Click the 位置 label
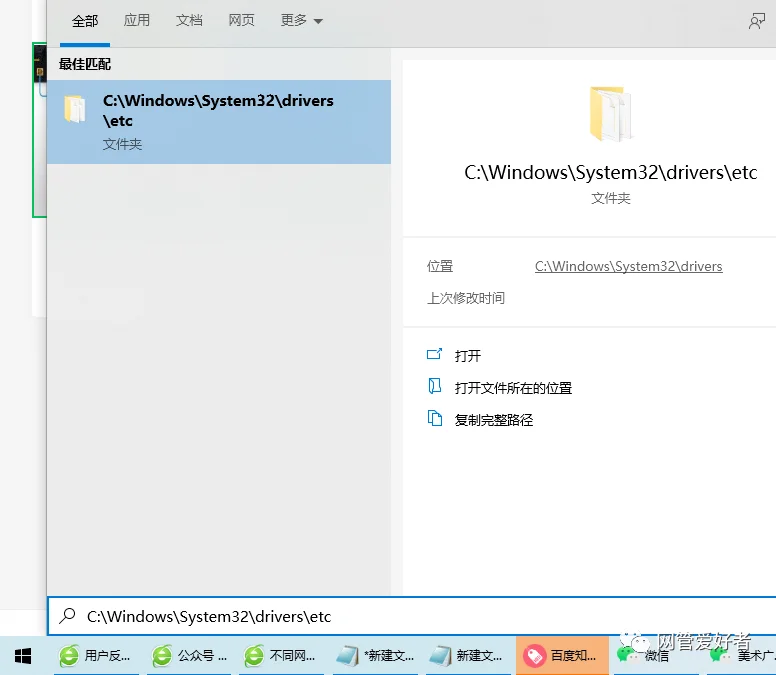The image size is (776, 675). (x=440, y=266)
